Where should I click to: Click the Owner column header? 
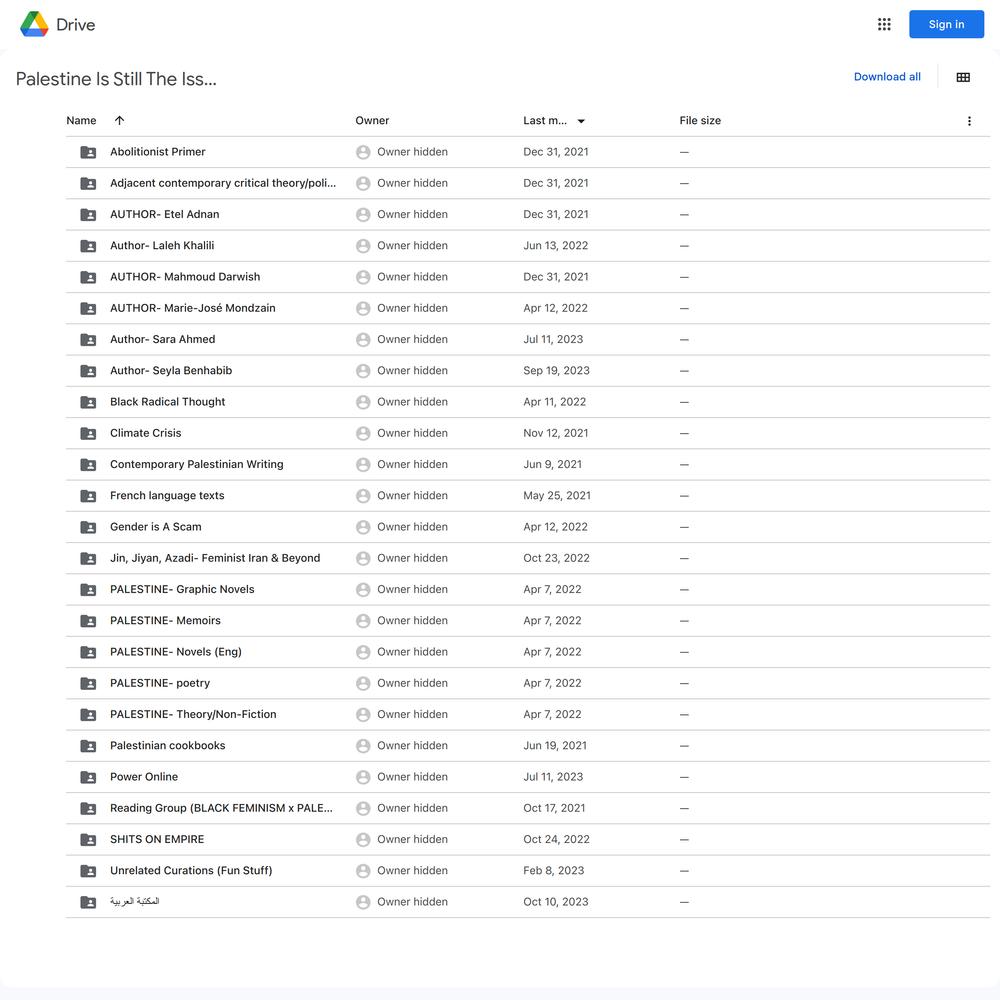click(x=372, y=121)
